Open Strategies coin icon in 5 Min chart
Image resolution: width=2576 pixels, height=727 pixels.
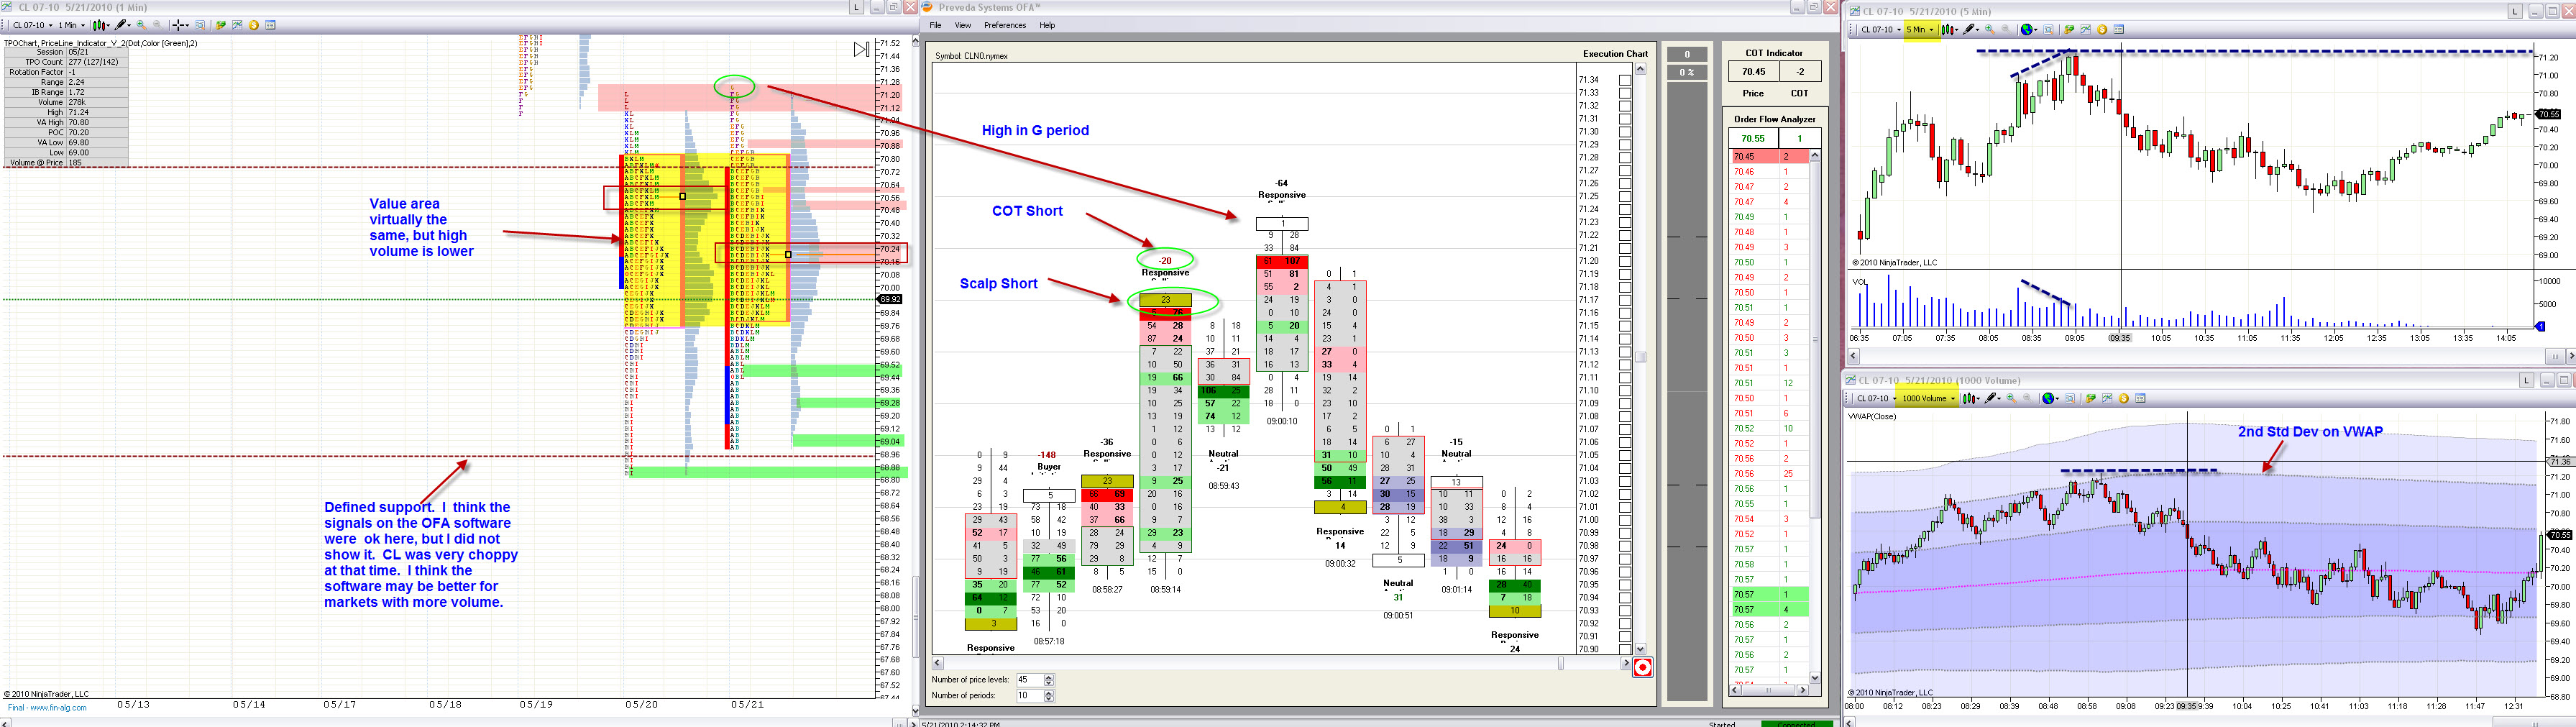tap(2102, 29)
